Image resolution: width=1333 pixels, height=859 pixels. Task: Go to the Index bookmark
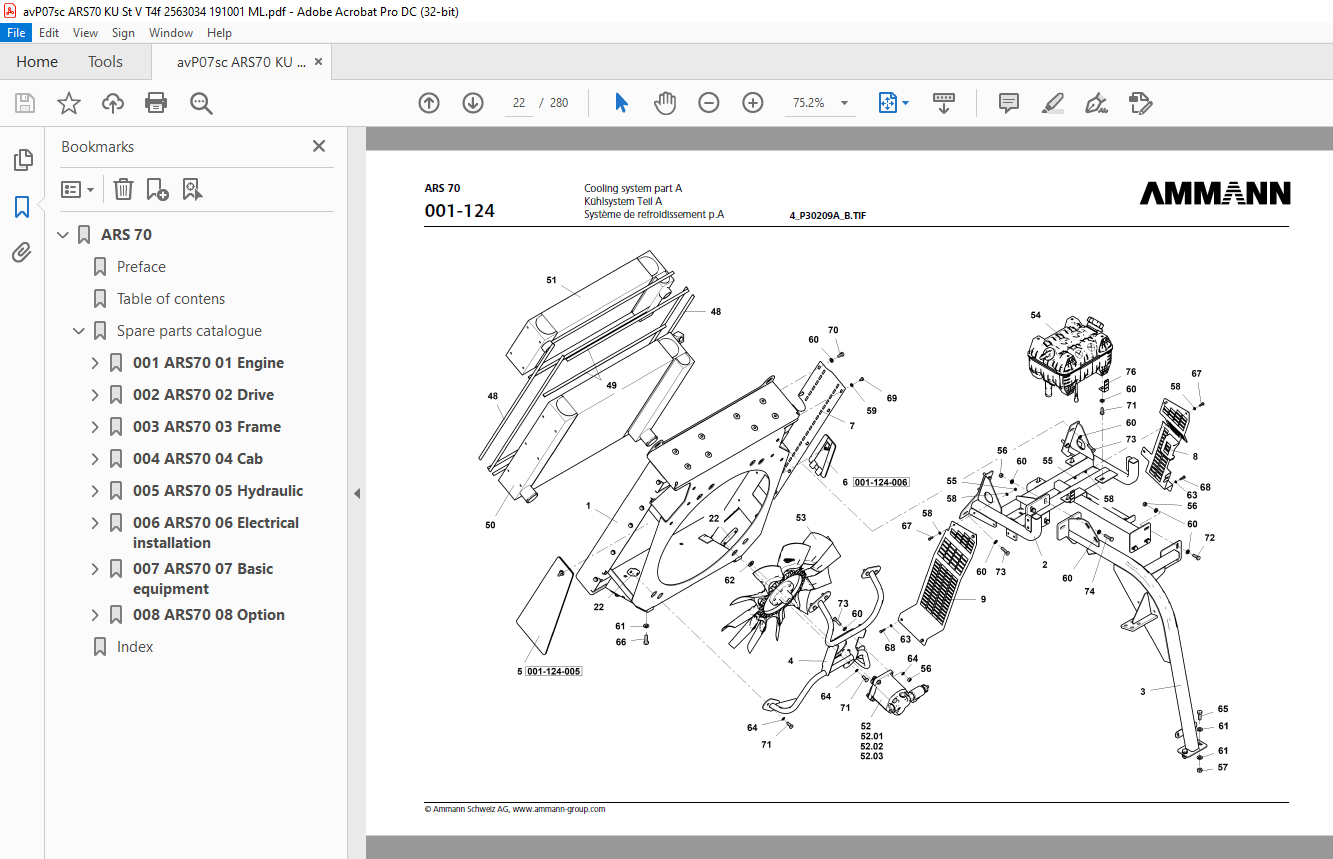tap(135, 647)
